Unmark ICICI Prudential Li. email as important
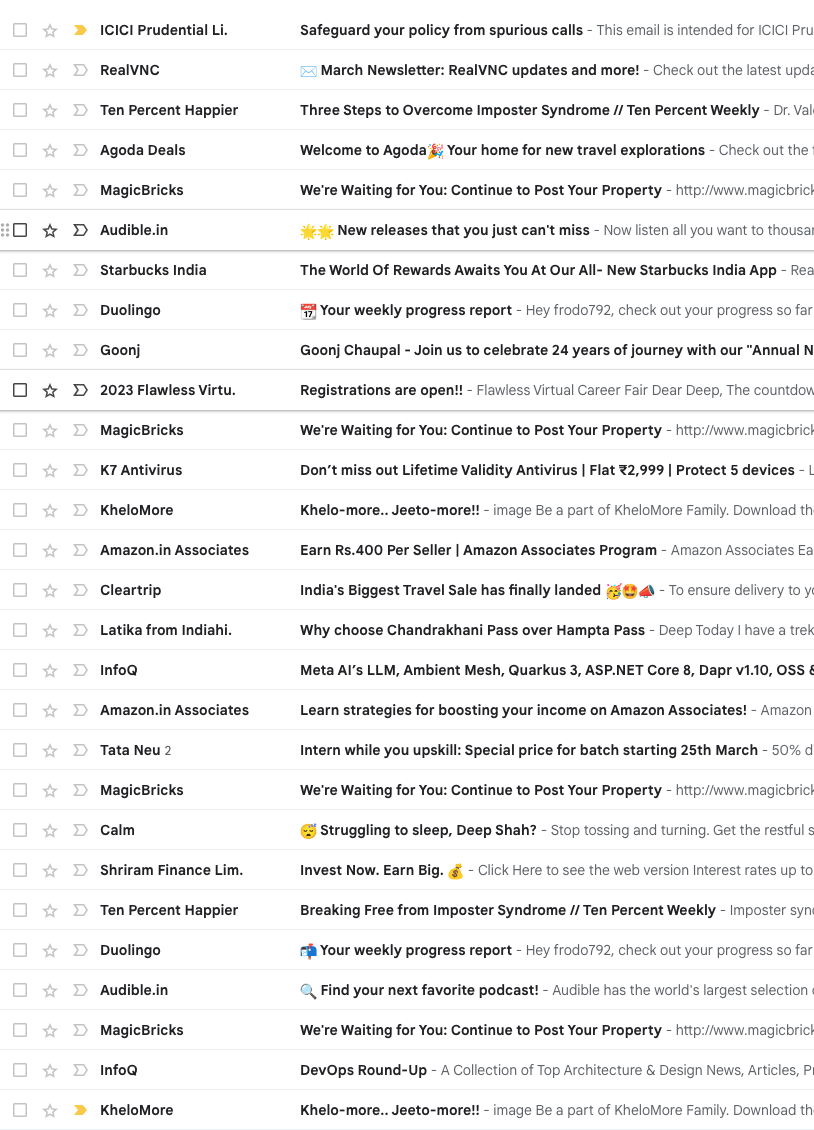Viewport: 814px width, 1130px height. pyautogui.click(x=81, y=30)
